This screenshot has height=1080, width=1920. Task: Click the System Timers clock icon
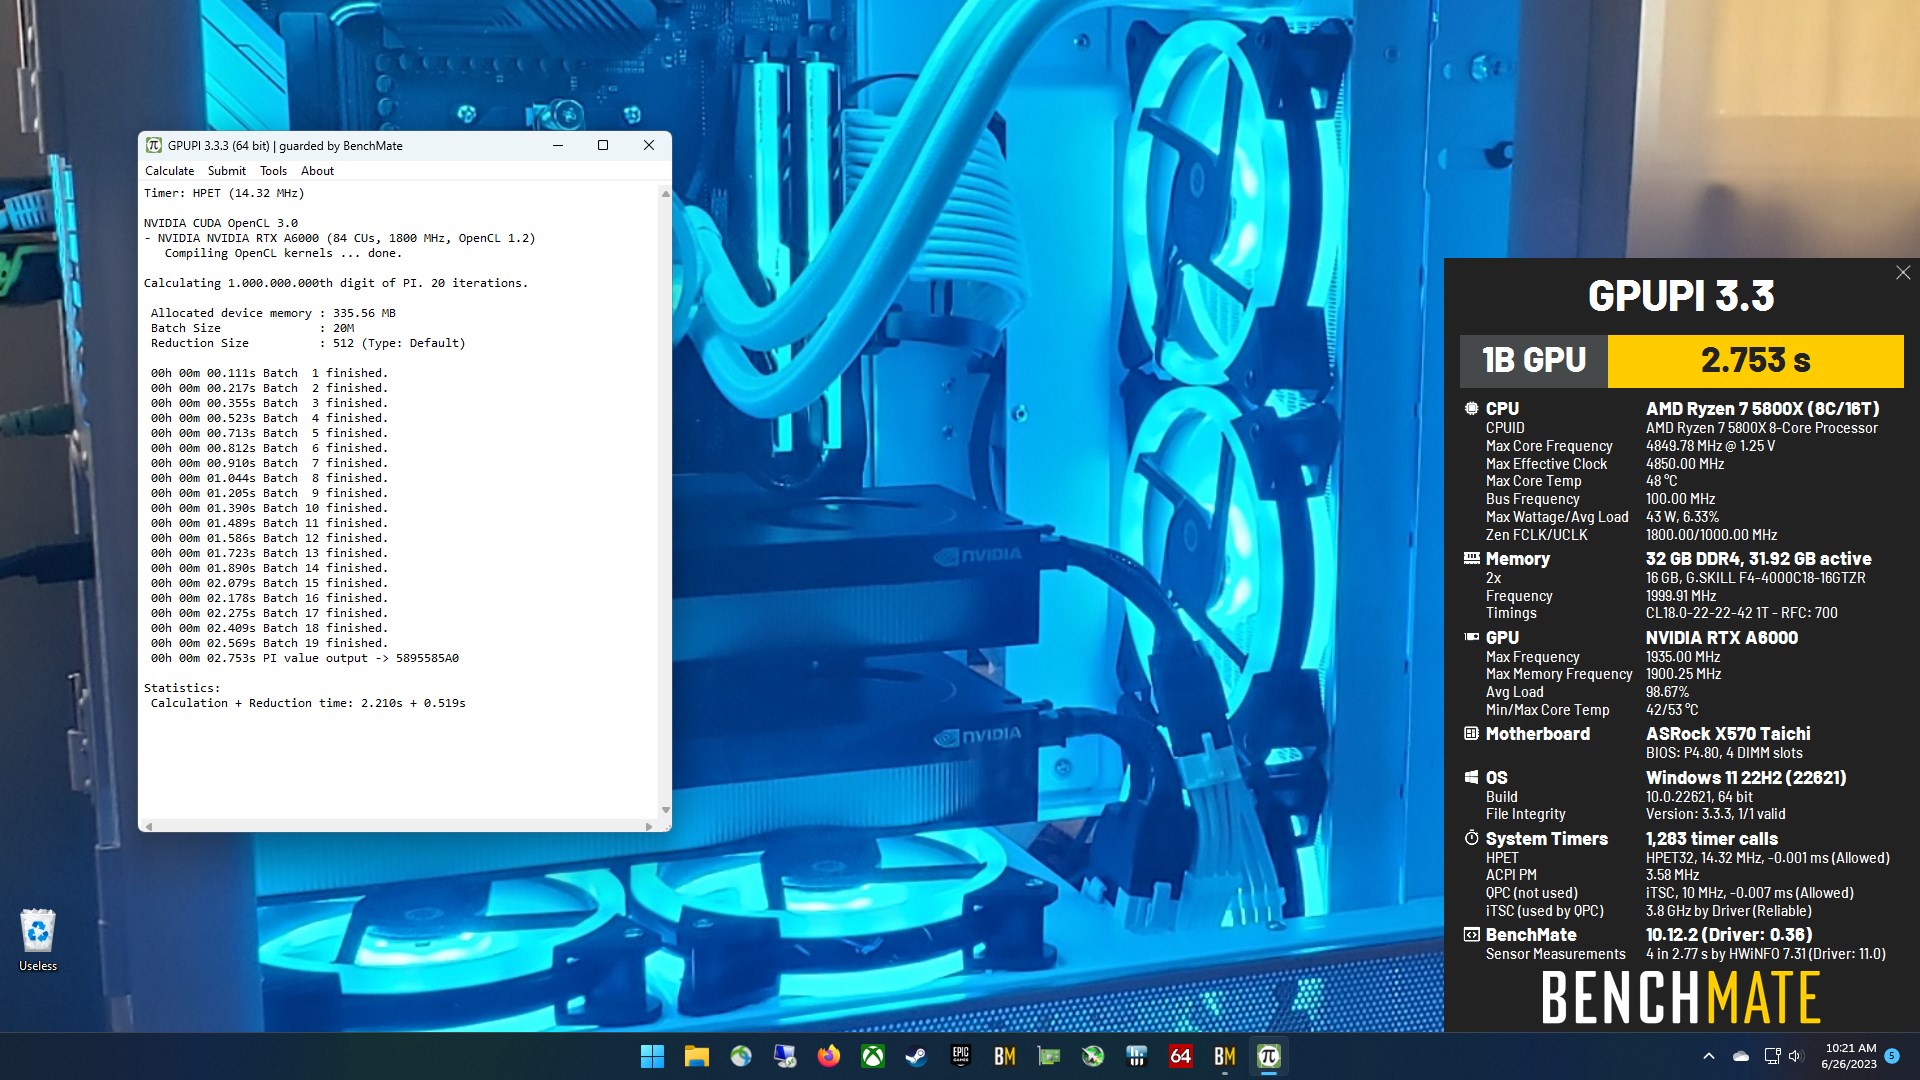click(1471, 838)
